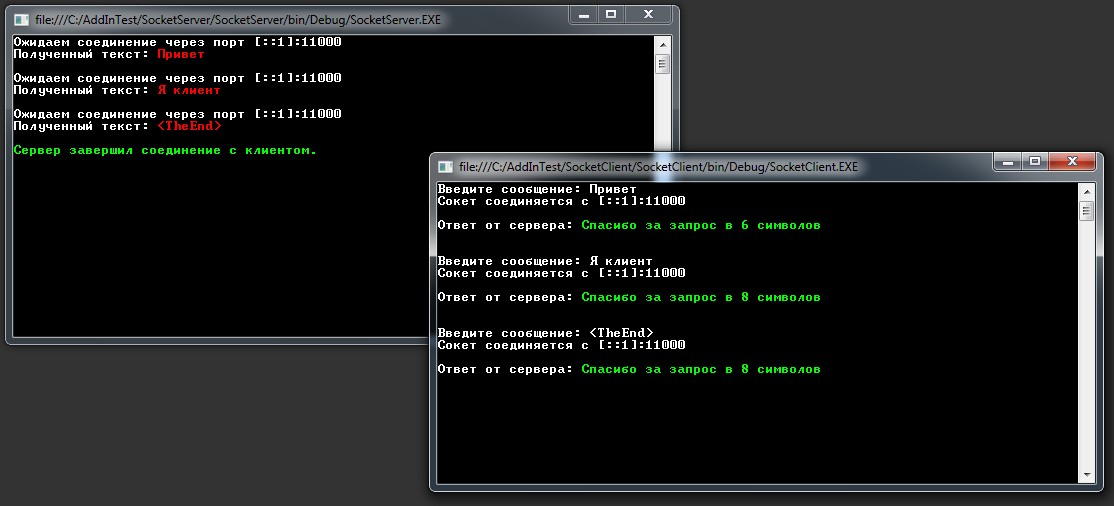Click the red 'Привет' received text in the server window
The image size is (1114, 506).
[180, 54]
